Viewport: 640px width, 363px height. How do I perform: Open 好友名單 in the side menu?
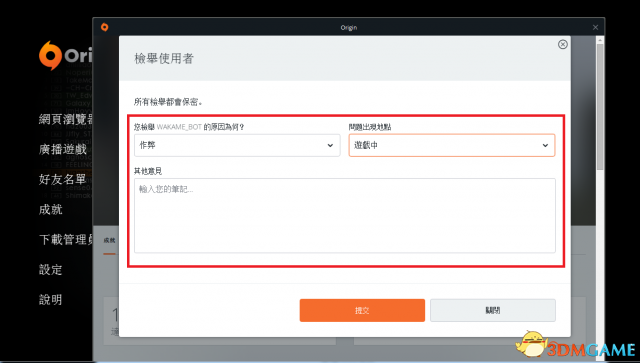click(x=63, y=179)
